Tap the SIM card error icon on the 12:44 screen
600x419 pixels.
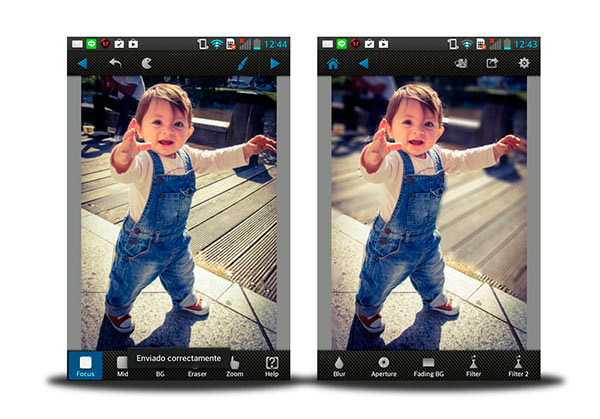click(x=231, y=44)
